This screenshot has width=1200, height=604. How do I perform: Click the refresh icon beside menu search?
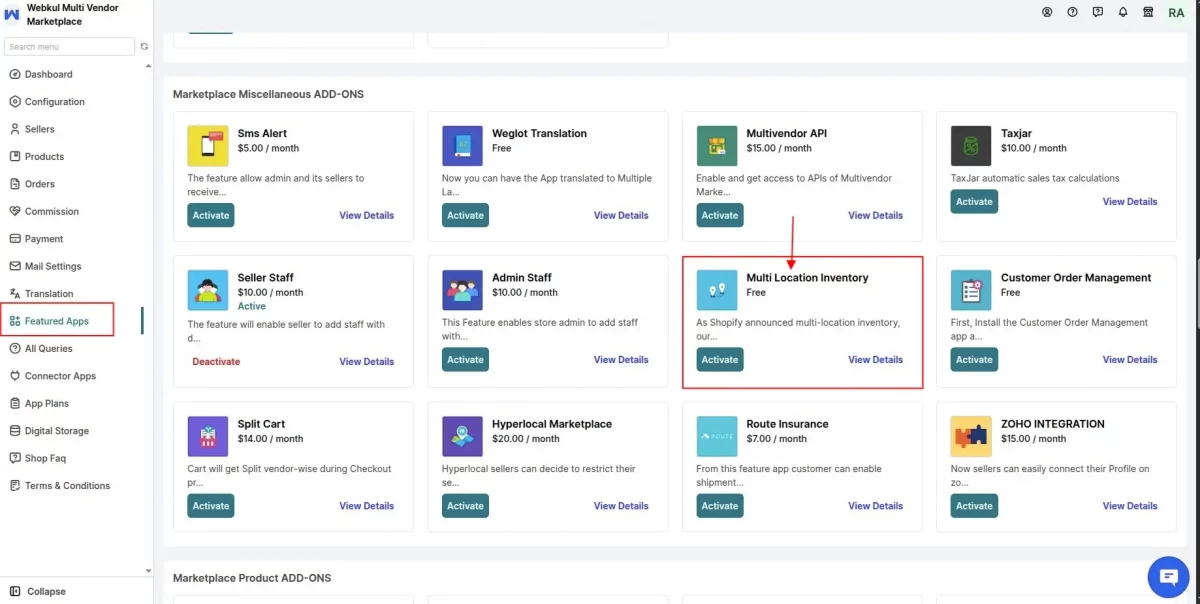pos(144,47)
